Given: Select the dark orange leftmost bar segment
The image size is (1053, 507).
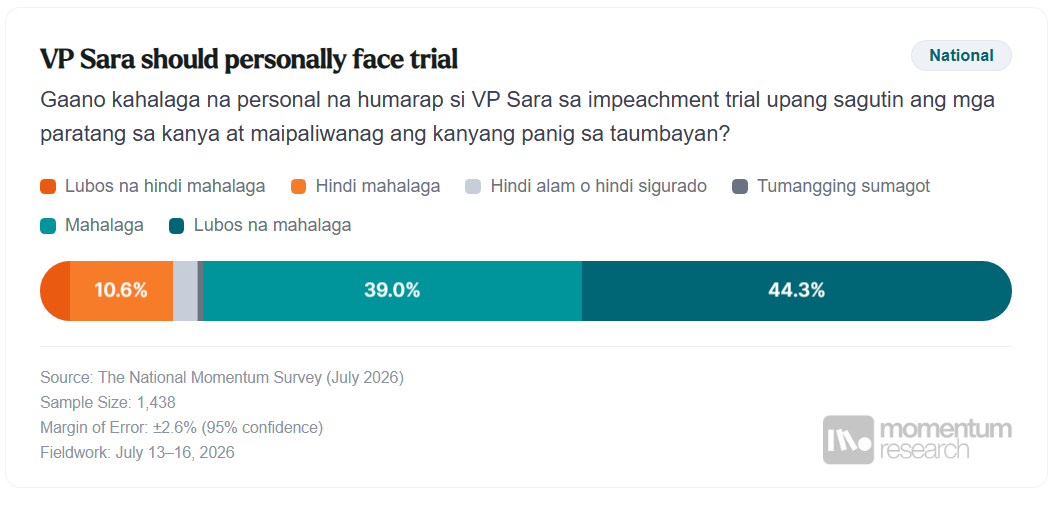Looking at the screenshot, I should (56, 291).
